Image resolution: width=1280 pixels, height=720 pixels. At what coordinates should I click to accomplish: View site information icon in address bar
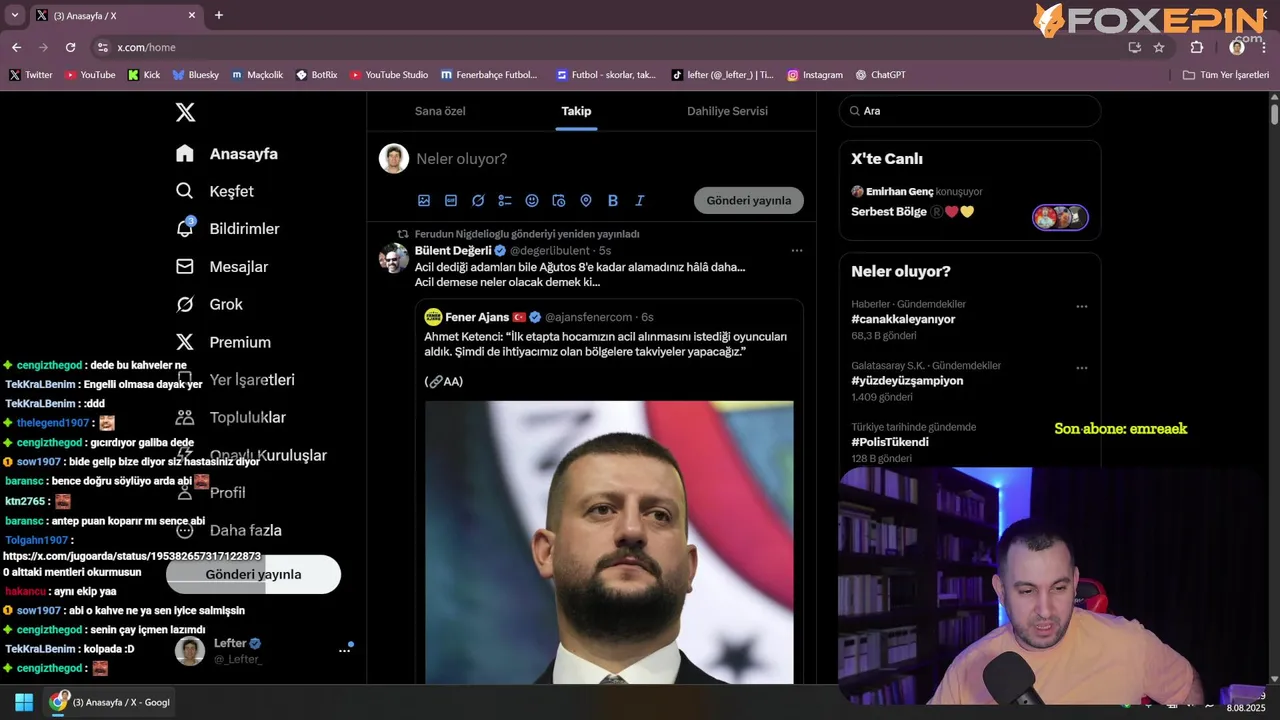pos(101,47)
